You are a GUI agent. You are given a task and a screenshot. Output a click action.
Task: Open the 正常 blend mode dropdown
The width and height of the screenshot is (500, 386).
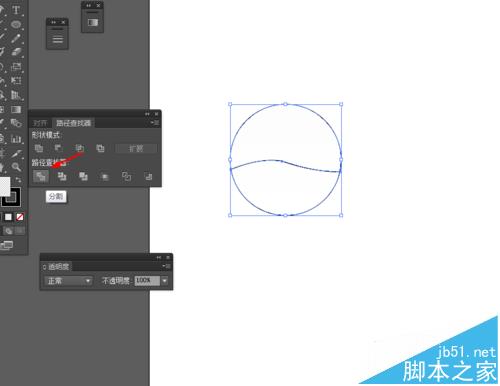pyautogui.click(x=68, y=281)
